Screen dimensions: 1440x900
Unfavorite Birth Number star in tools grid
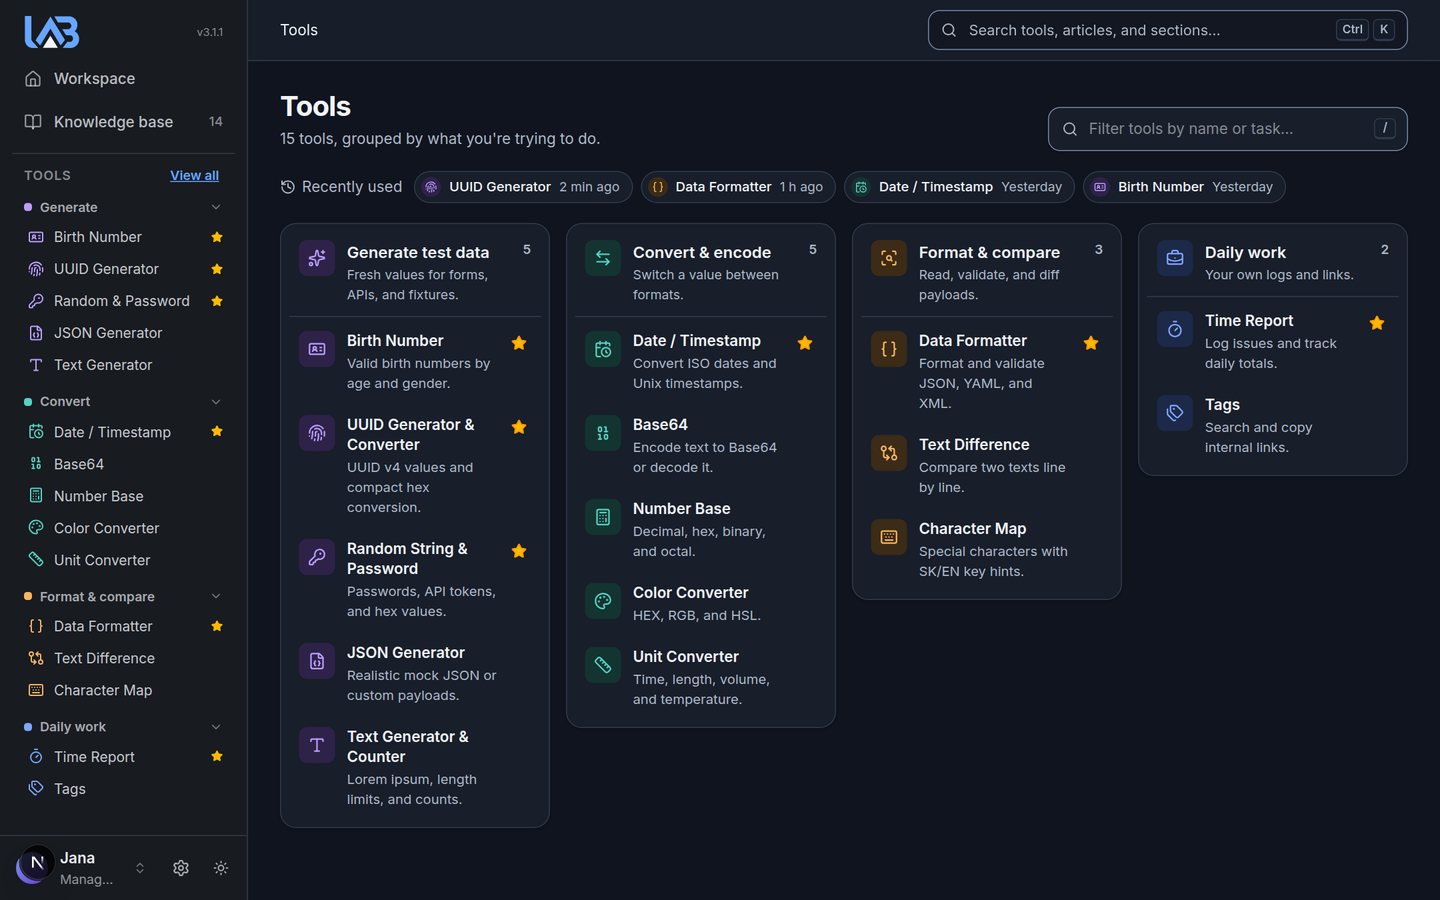519,343
